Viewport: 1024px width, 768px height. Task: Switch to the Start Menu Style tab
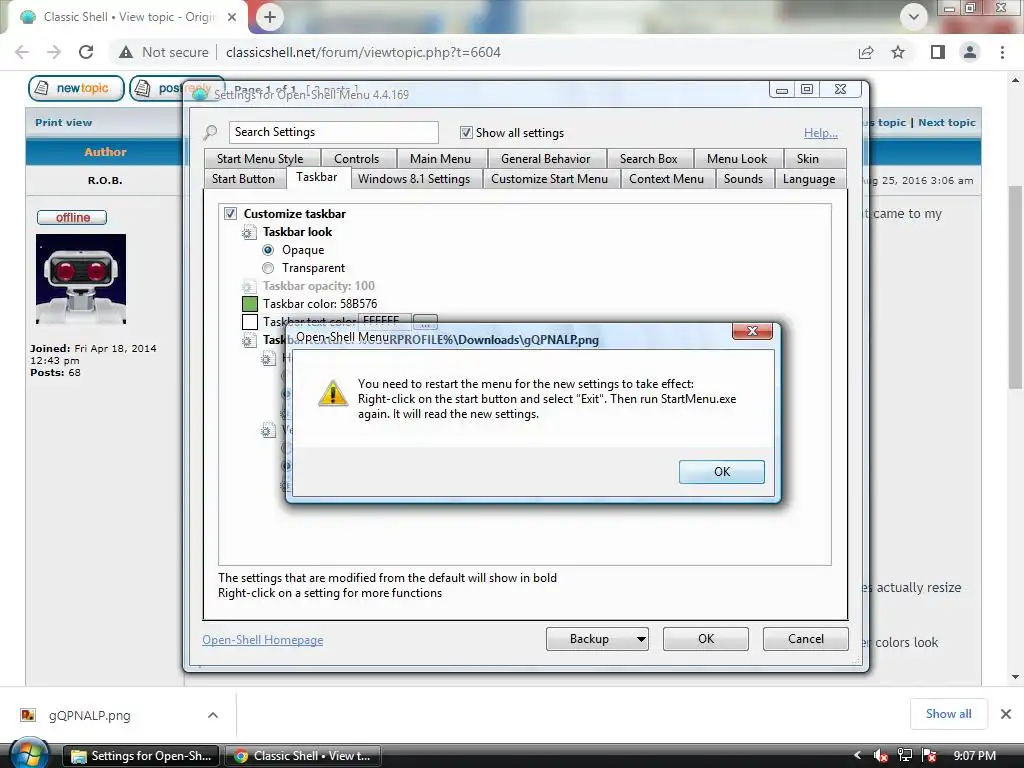click(x=260, y=159)
